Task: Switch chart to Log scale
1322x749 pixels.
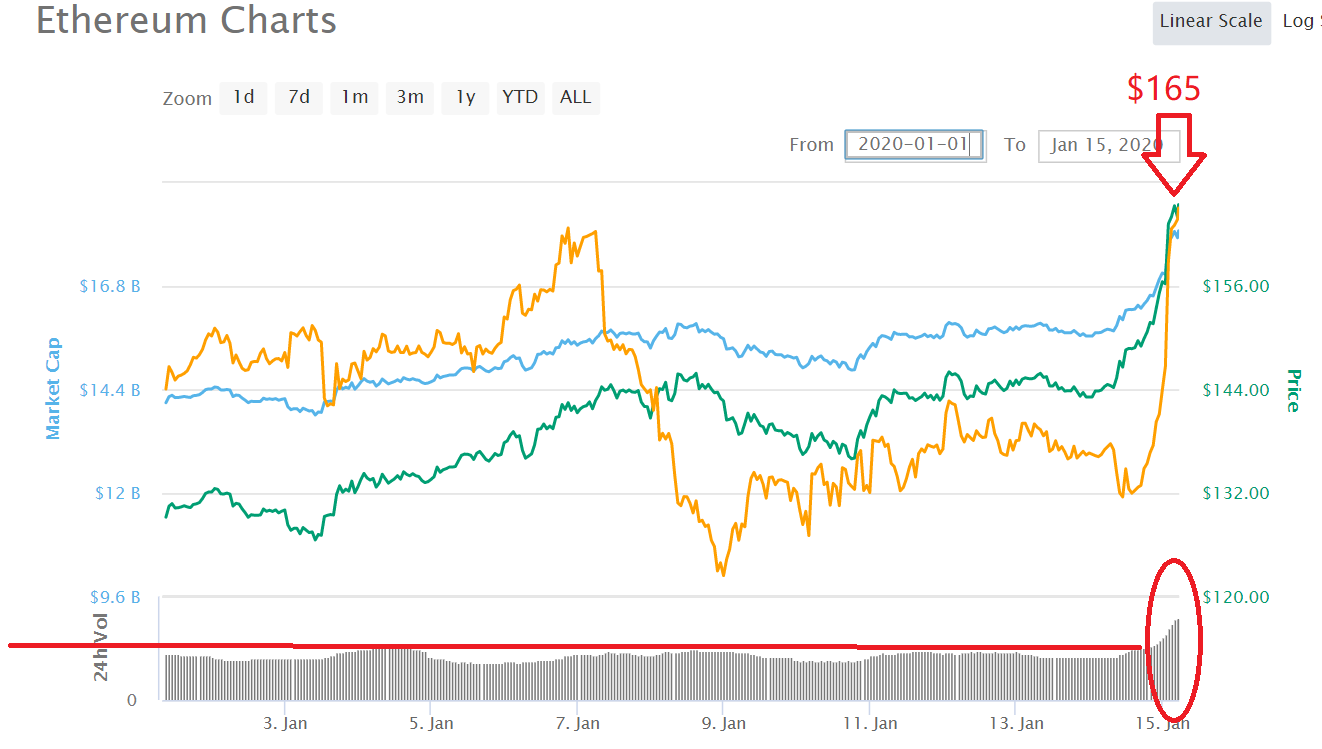Action: (1302, 22)
